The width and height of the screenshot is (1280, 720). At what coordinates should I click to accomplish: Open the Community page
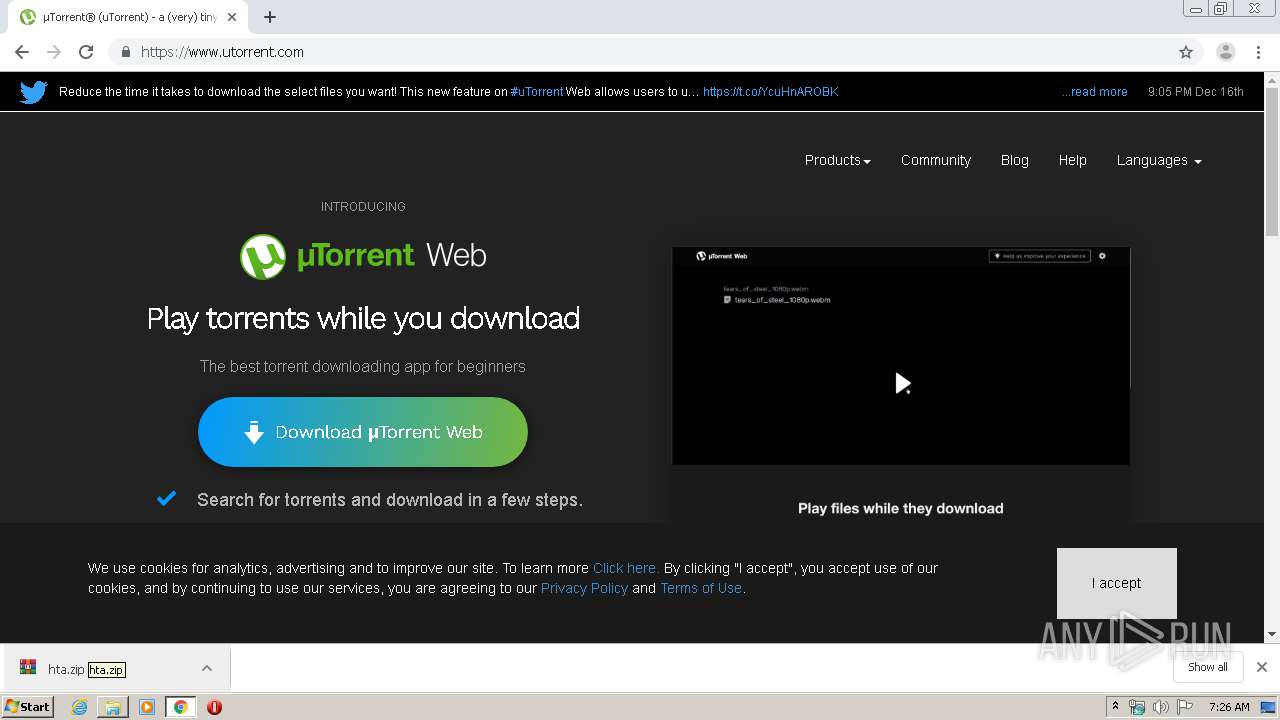pyautogui.click(x=935, y=160)
